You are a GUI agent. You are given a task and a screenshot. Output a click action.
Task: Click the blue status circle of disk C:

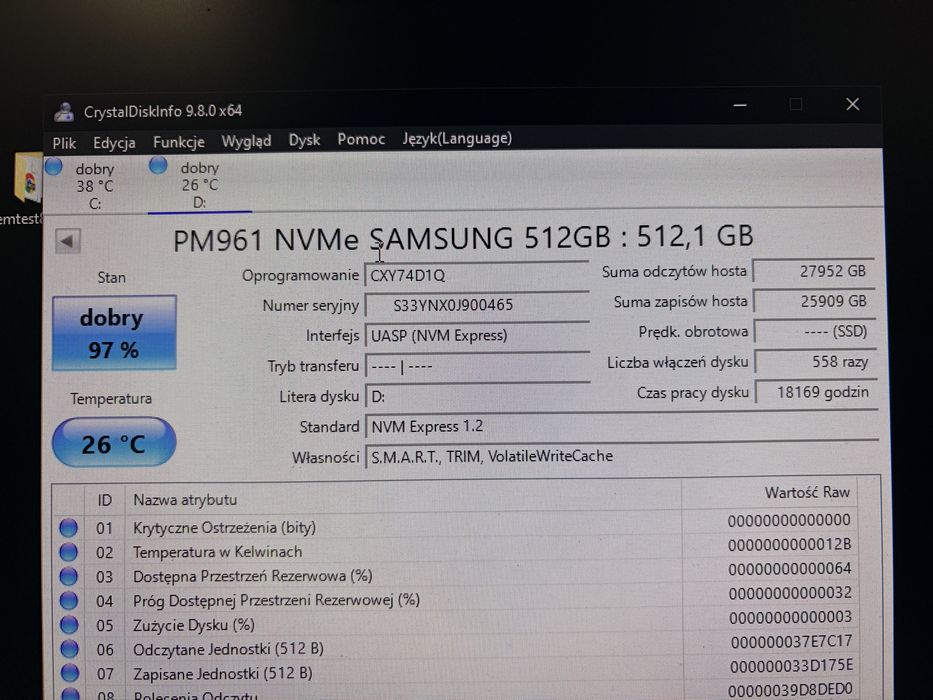[54, 167]
